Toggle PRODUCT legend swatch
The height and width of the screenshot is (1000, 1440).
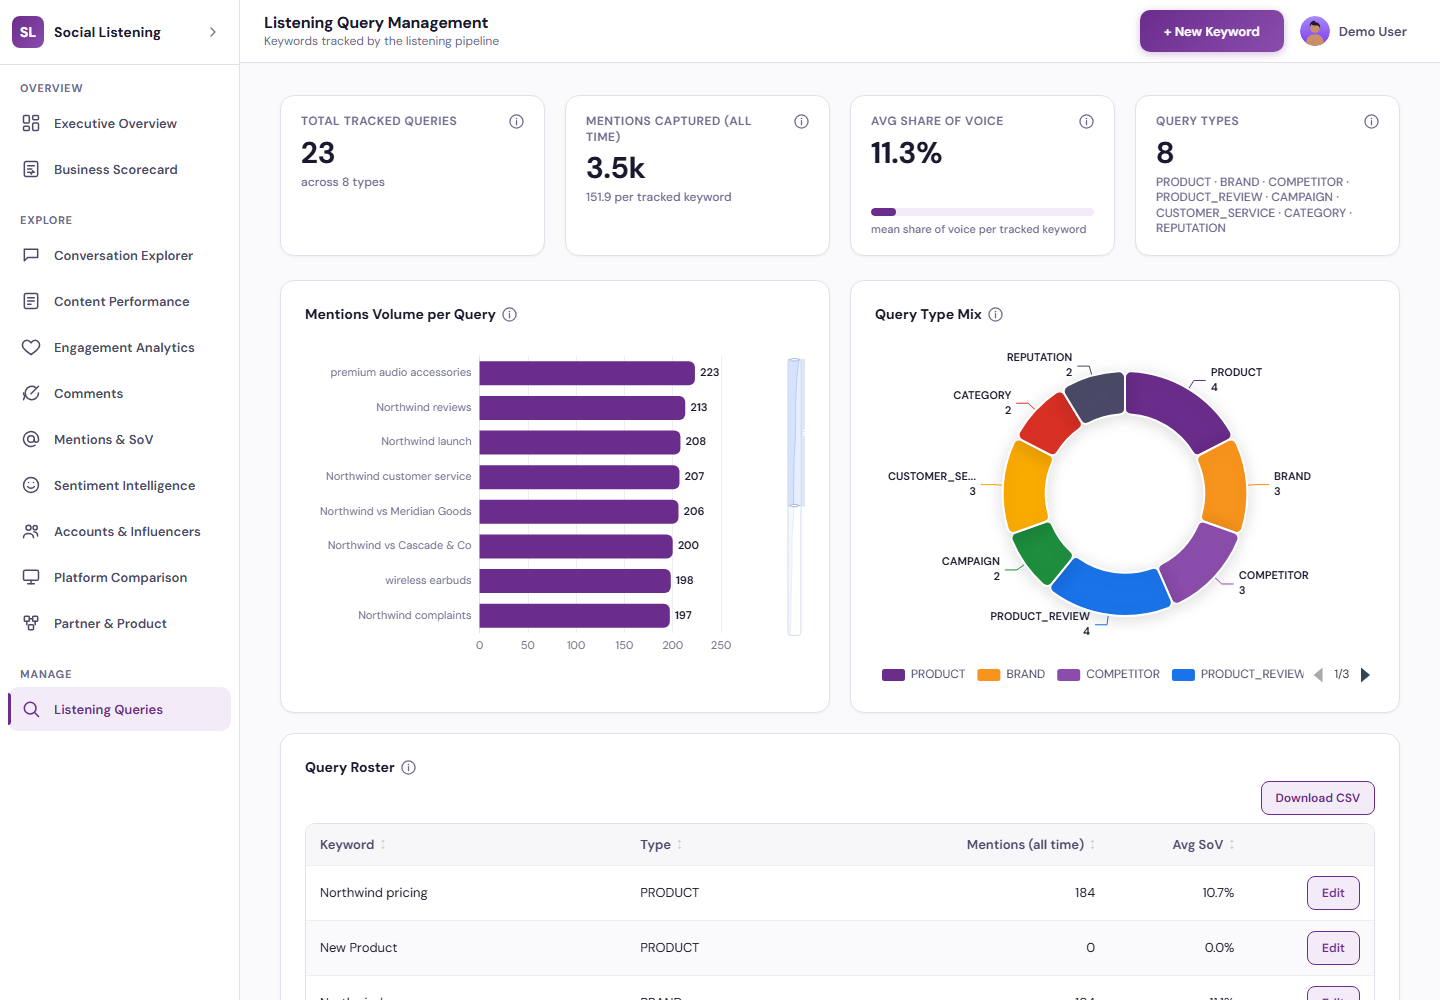click(893, 675)
